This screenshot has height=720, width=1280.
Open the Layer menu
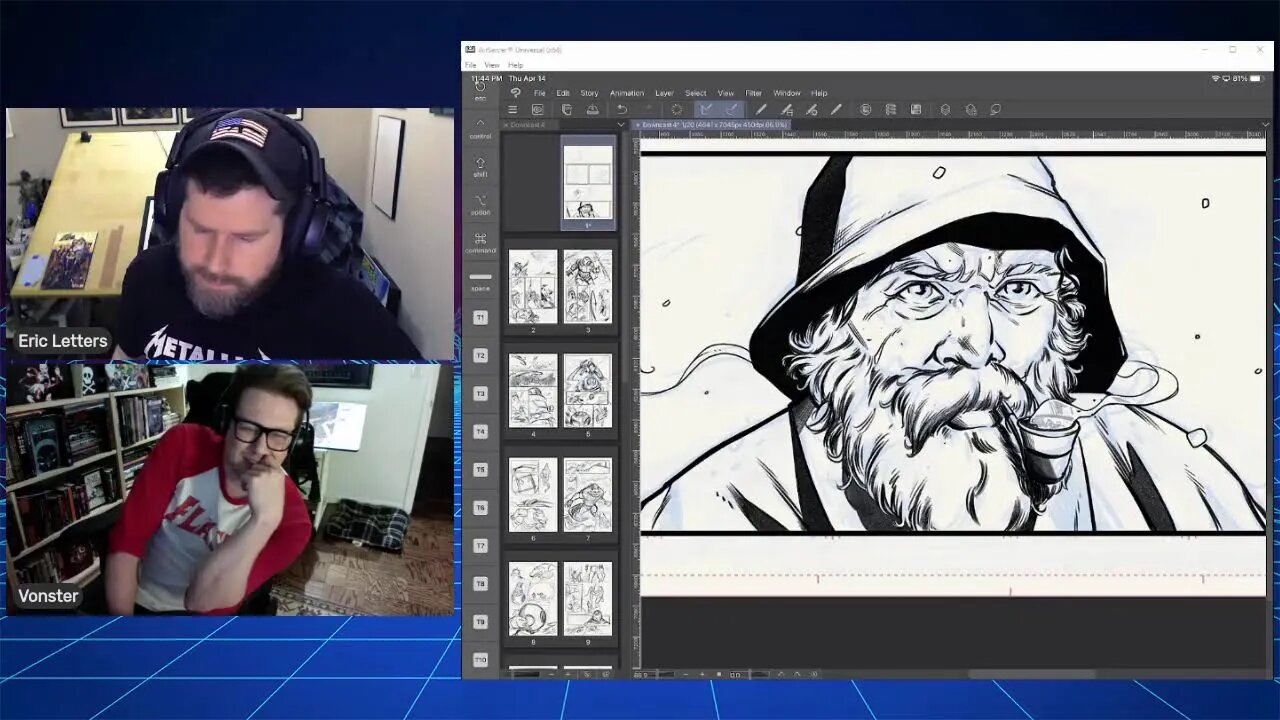664,93
